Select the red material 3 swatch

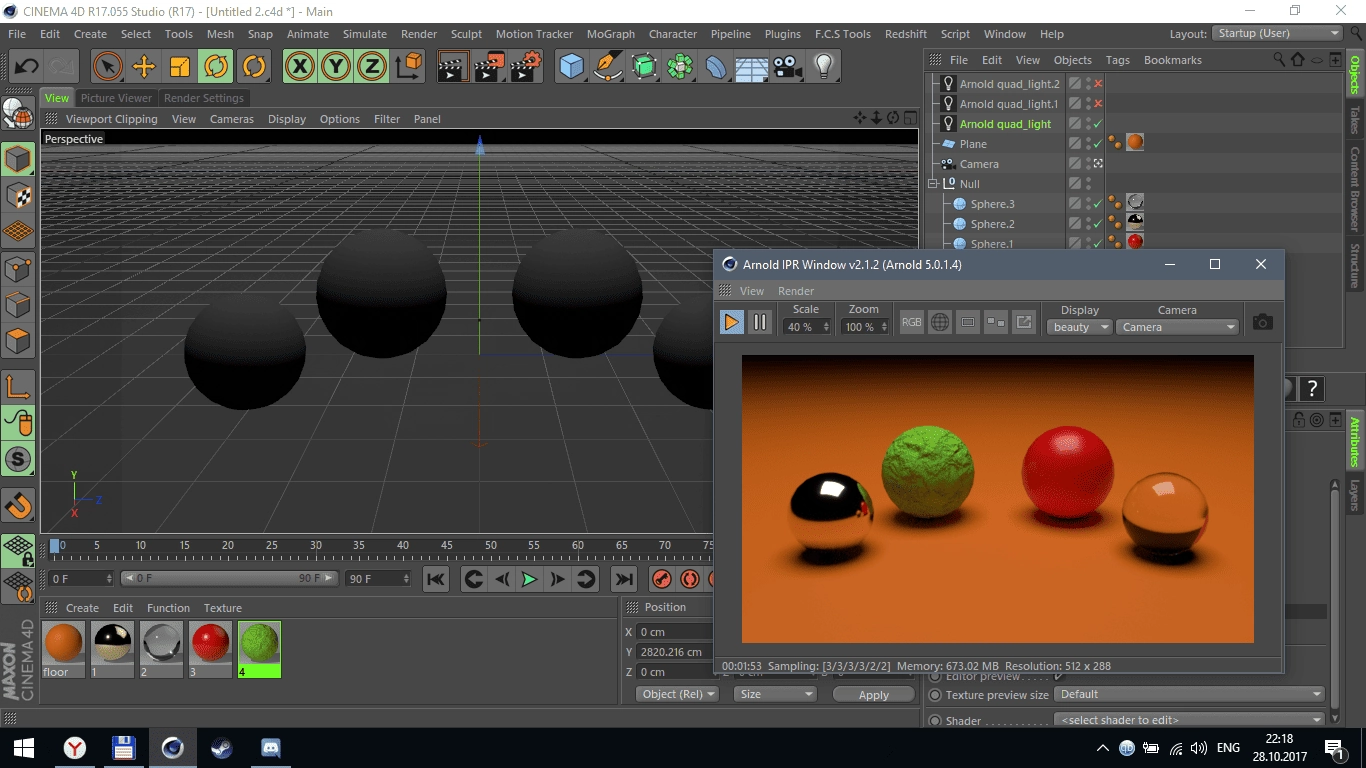click(211, 649)
